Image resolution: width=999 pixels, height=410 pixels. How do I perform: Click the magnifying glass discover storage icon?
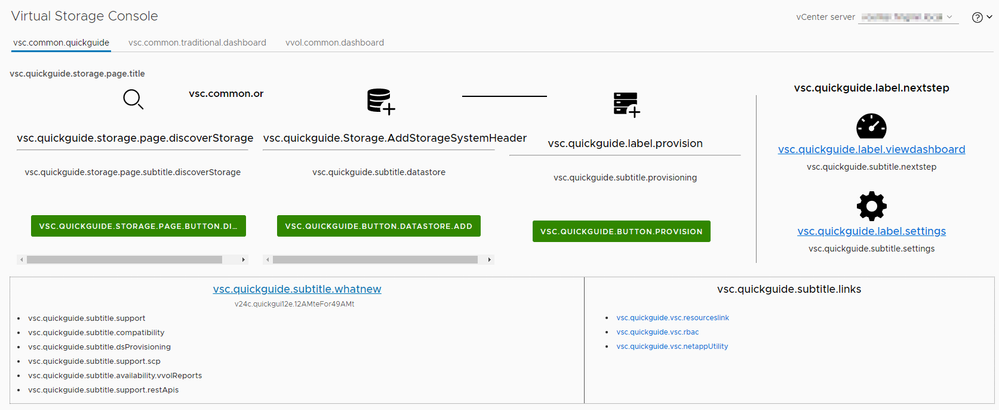[x=133, y=99]
